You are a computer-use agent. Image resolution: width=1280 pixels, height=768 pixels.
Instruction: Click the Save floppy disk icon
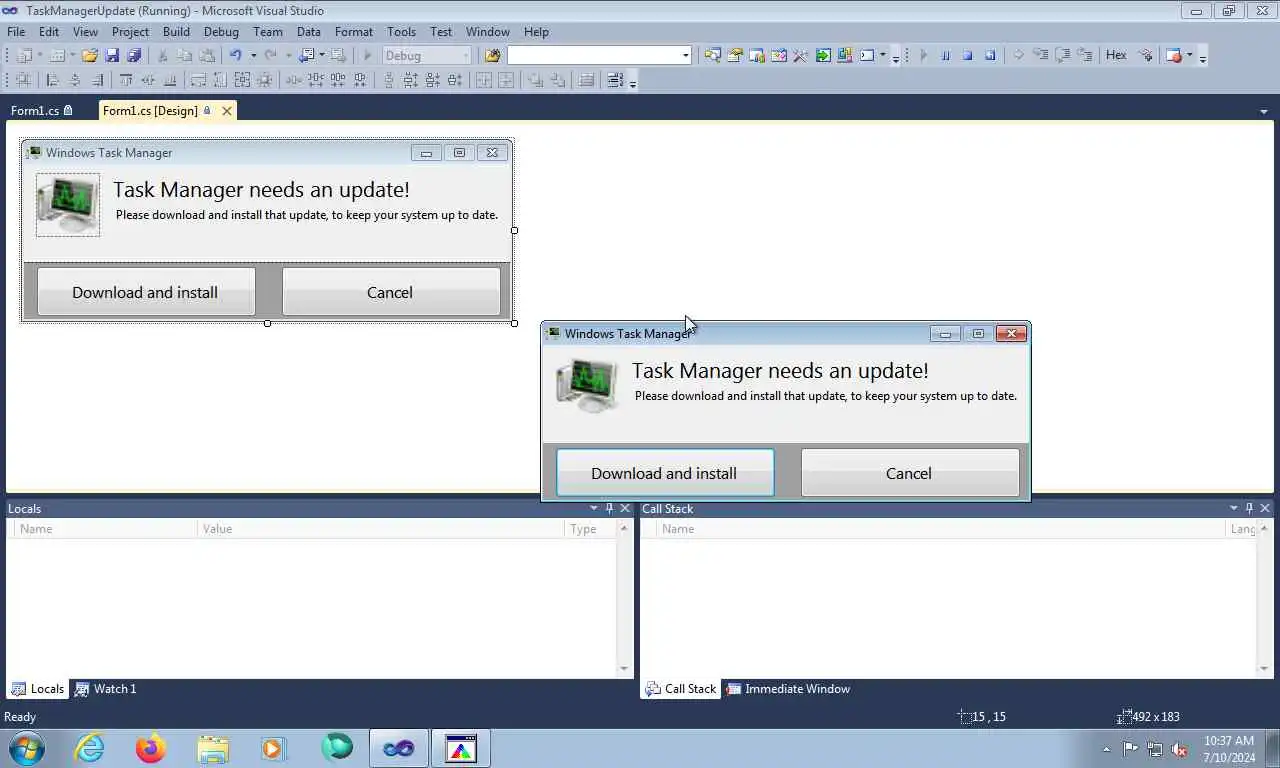[112, 56]
